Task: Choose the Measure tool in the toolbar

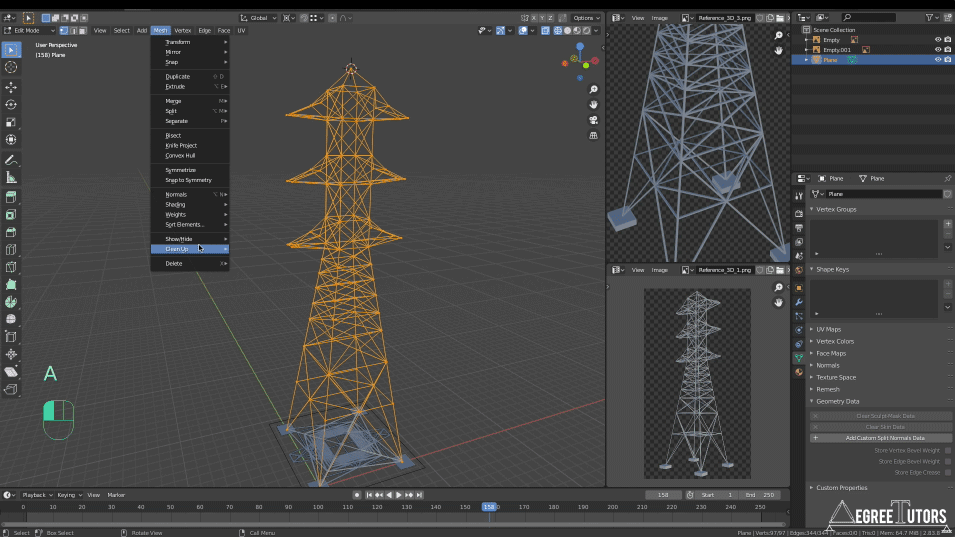Action: pyautogui.click(x=11, y=177)
